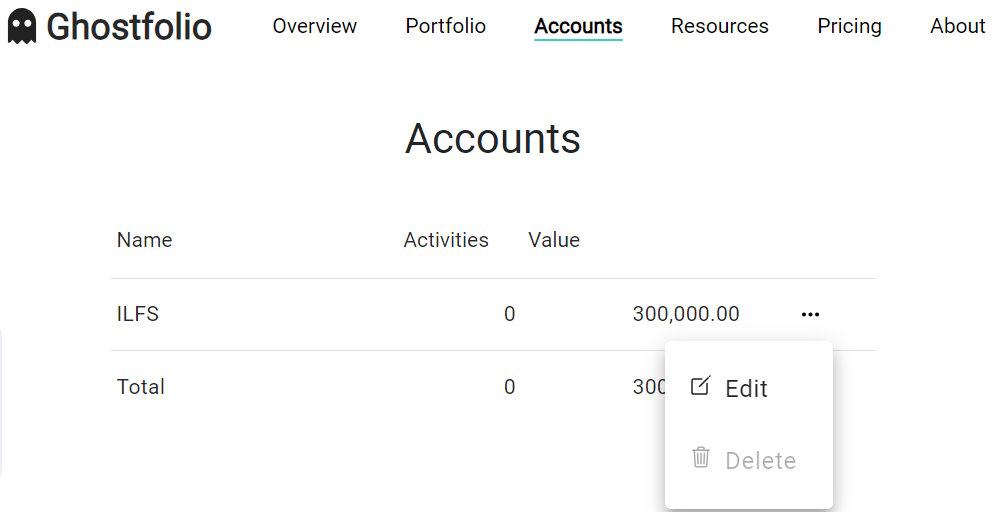The height and width of the screenshot is (512, 1001).
Task: Navigate to the Resources page
Action: click(x=719, y=26)
